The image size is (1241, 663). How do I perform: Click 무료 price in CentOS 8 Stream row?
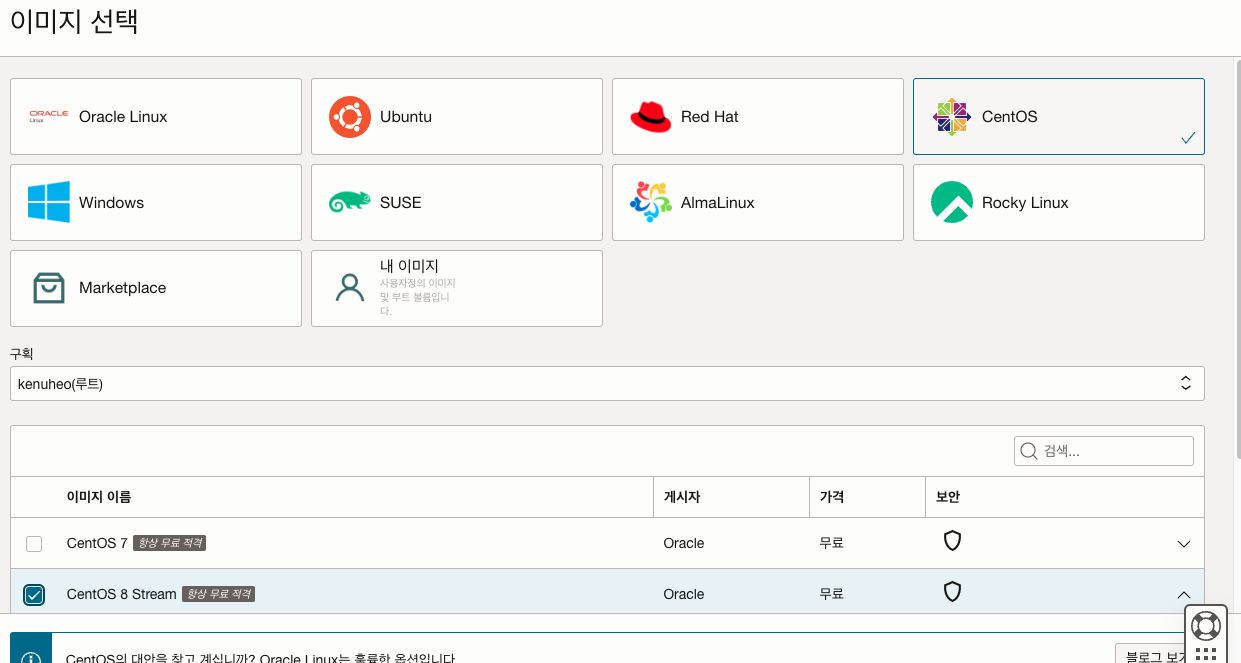pyautogui.click(x=832, y=594)
